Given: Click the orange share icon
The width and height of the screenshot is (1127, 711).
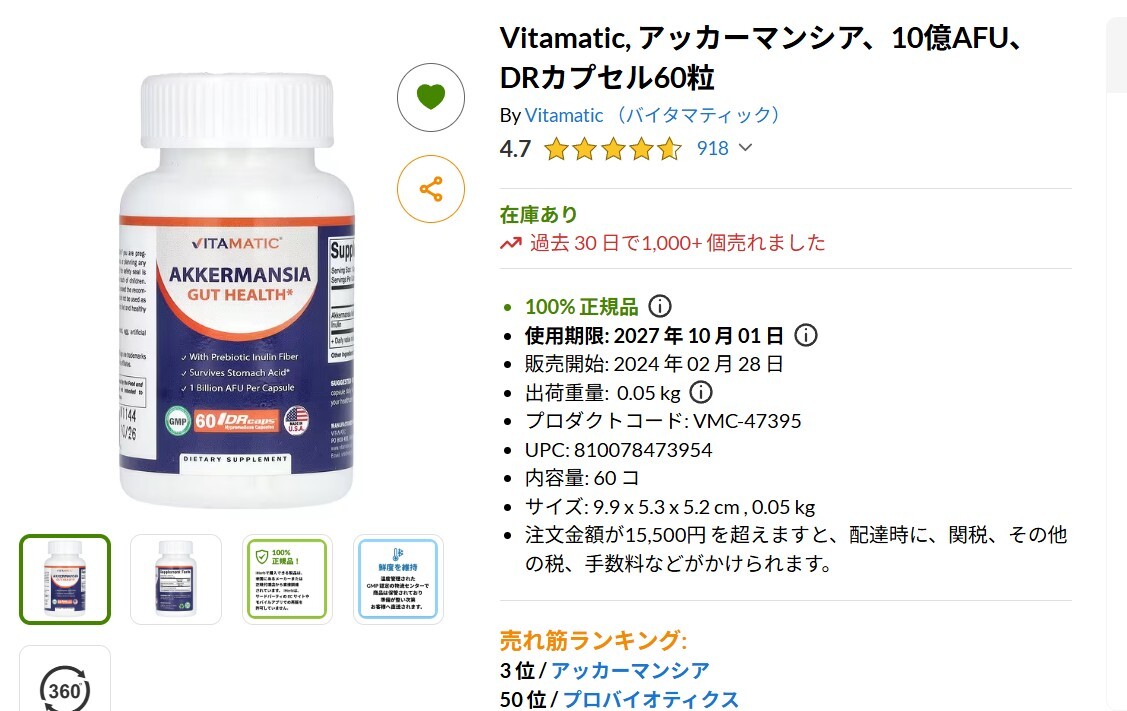Looking at the screenshot, I should point(431,189).
